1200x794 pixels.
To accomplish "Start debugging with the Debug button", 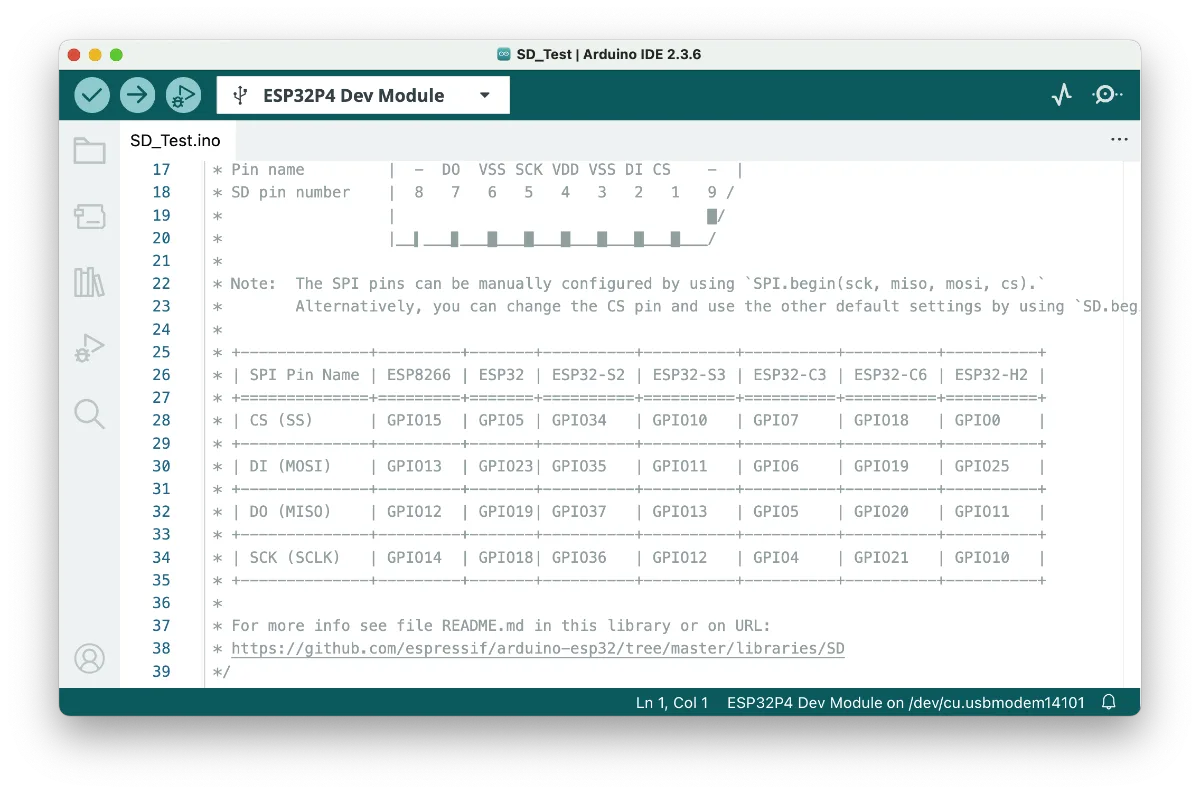I will pos(184,95).
